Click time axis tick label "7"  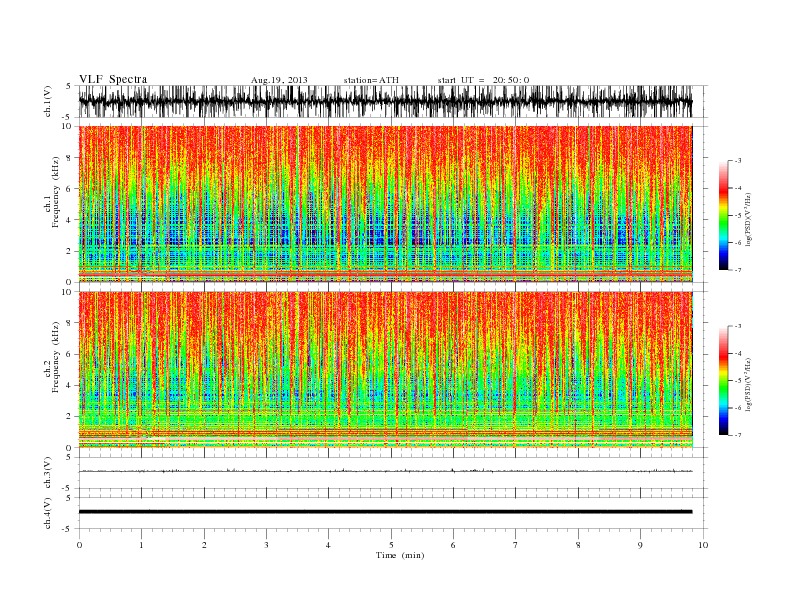click(516, 545)
